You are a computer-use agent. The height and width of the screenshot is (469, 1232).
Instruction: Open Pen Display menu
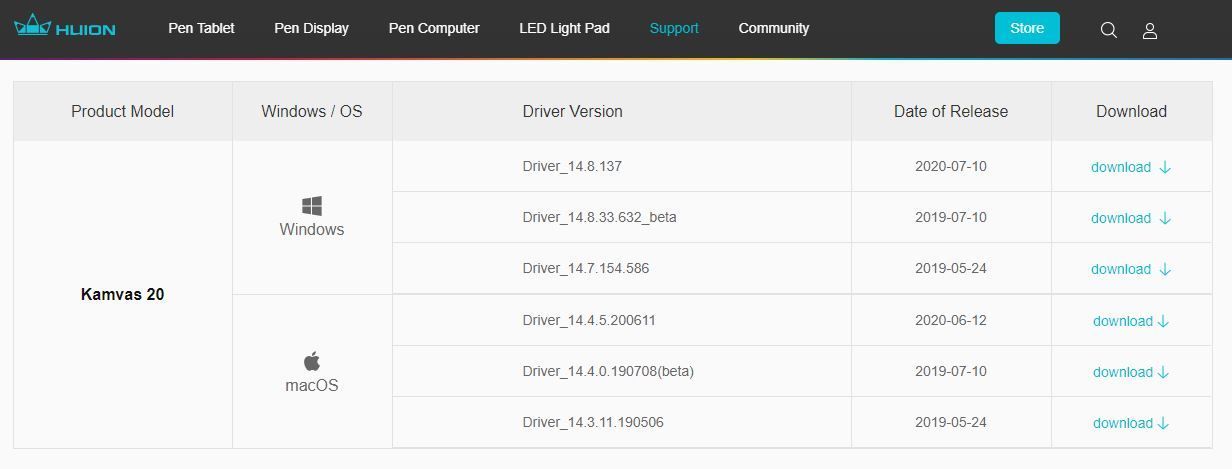[x=311, y=28]
